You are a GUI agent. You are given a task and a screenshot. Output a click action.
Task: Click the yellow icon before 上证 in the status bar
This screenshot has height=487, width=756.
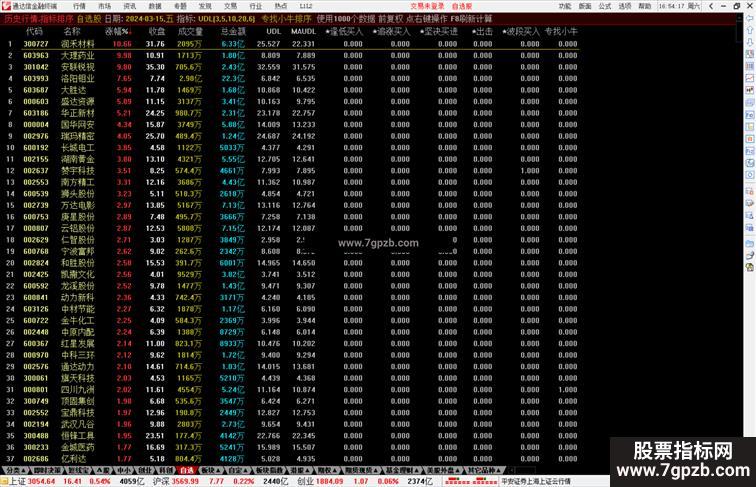point(4,481)
